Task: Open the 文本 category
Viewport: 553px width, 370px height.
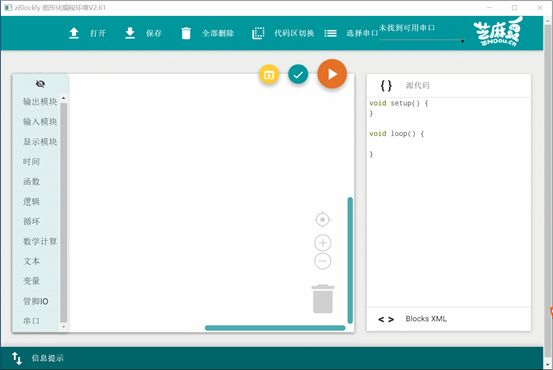Action: [x=31, y=261]
